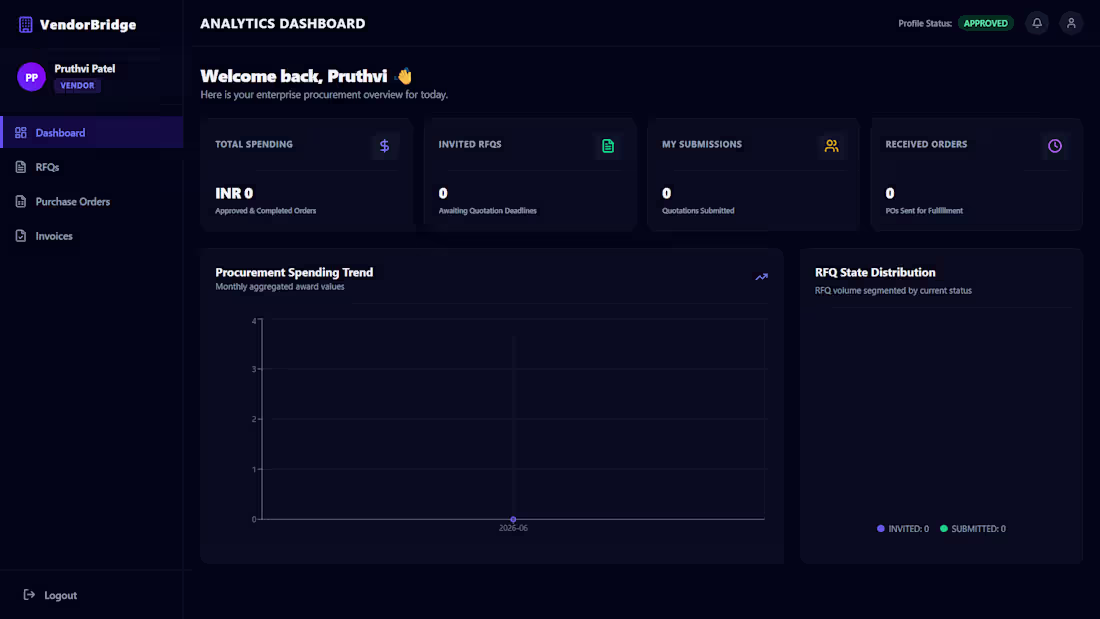The image size is (1100, 619).
Task: Click the green document icon in Invited RFQs
Action: click(608, 146)
